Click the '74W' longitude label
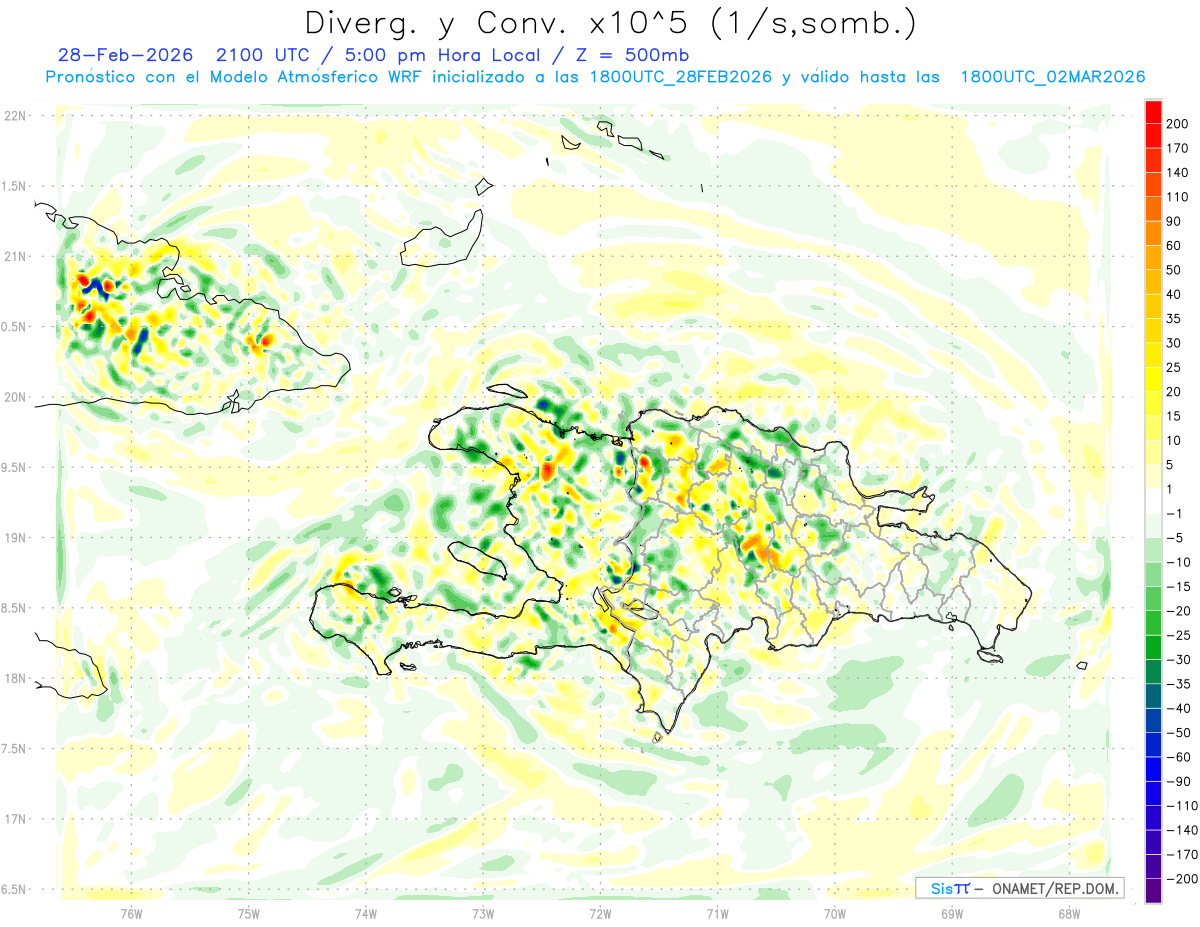Viewport: 1200px width, 927px height. tap(366, 913)
